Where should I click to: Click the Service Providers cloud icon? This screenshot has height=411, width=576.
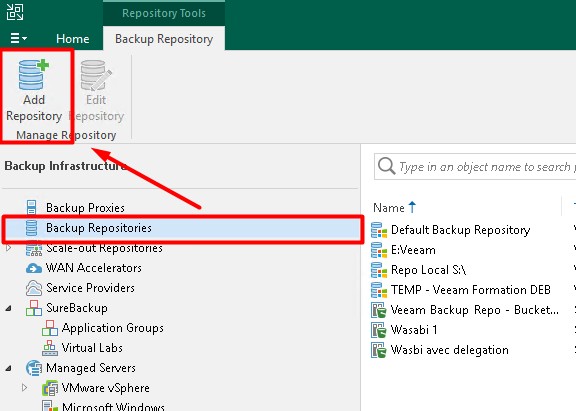coord(34,288)
